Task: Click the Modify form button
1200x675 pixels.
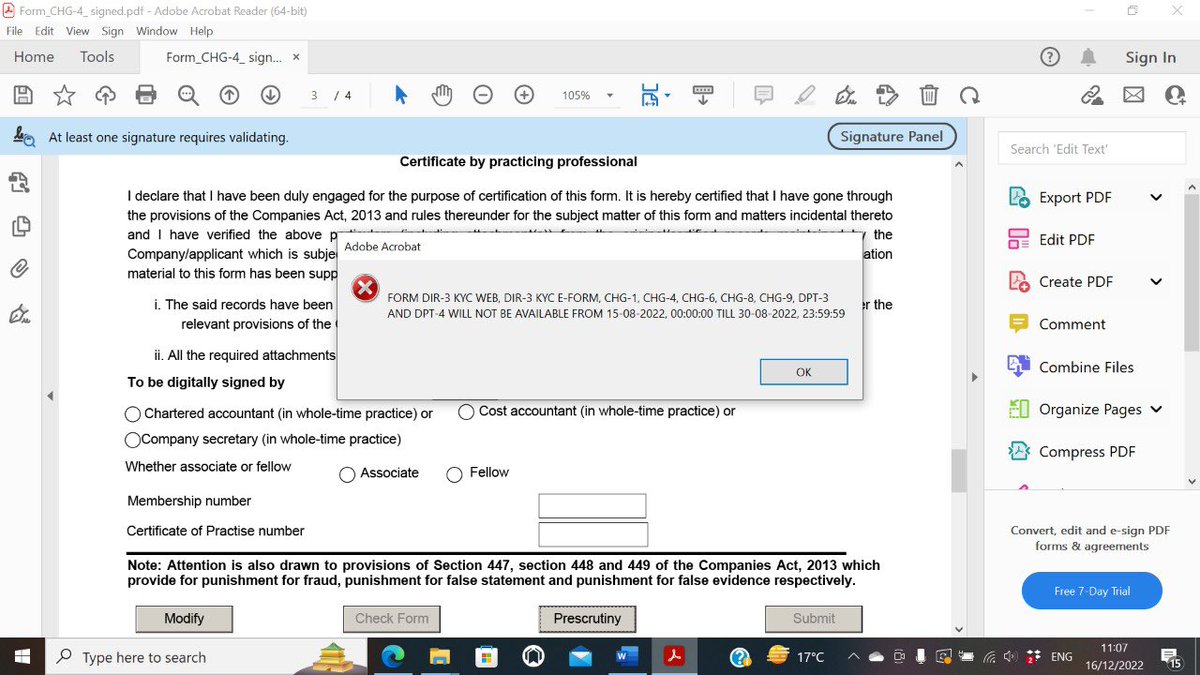Action: 184,618
